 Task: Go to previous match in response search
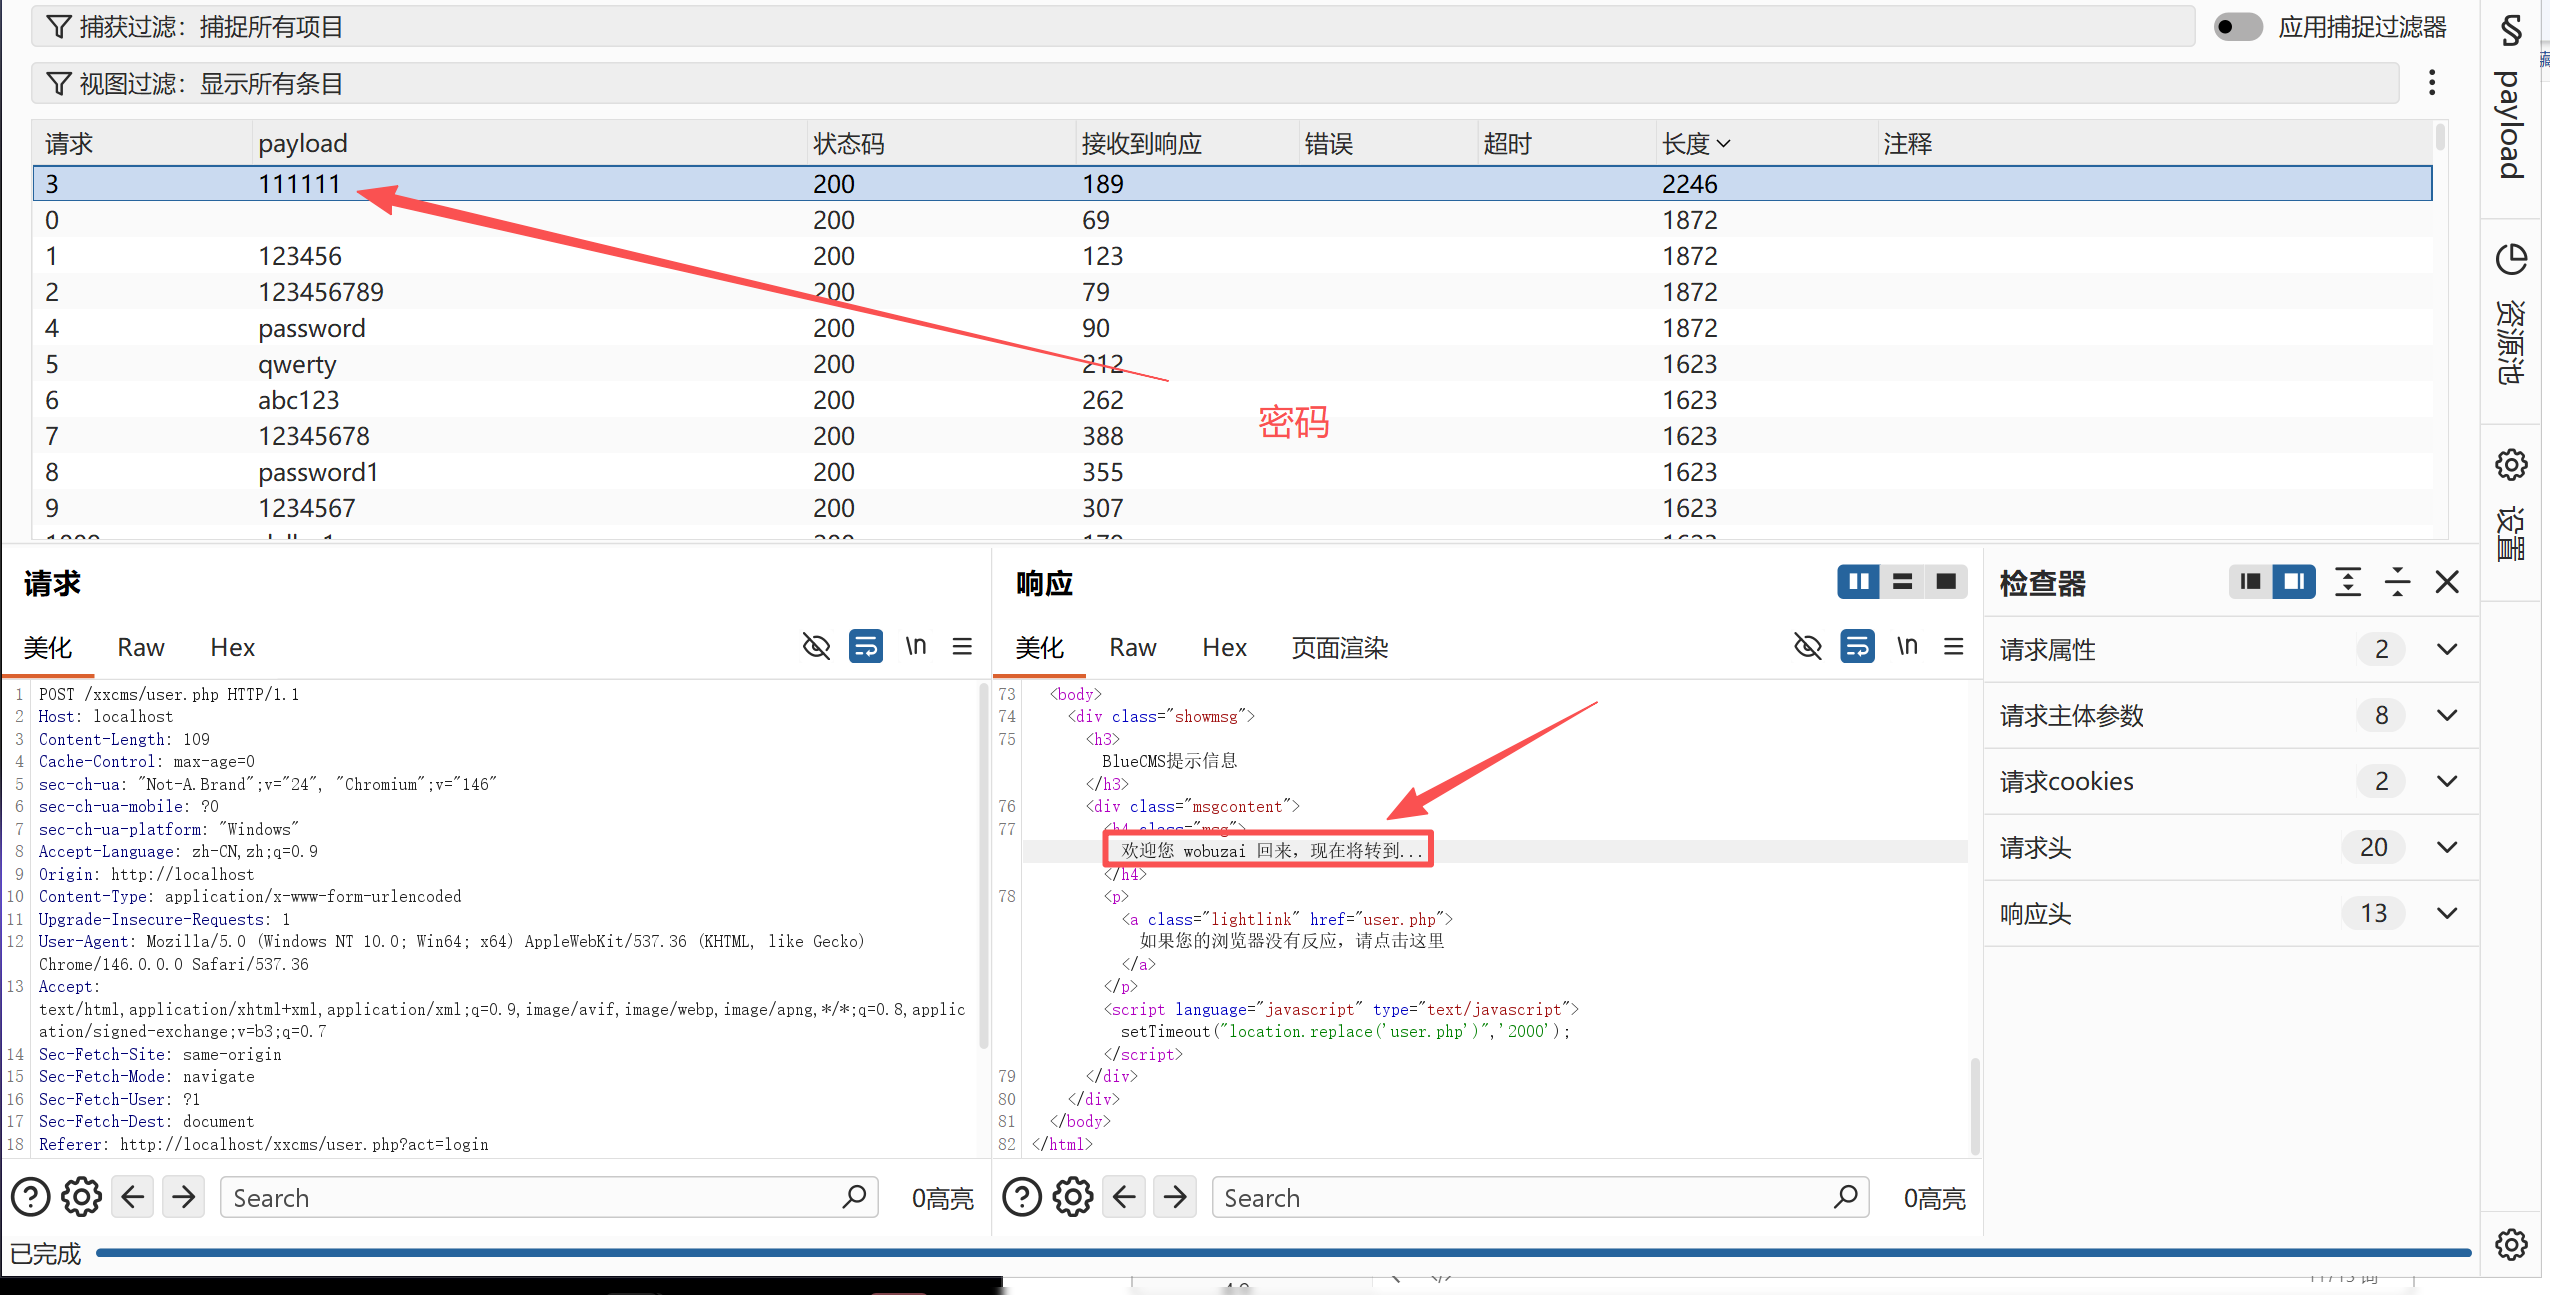tap(1124, 1197)
